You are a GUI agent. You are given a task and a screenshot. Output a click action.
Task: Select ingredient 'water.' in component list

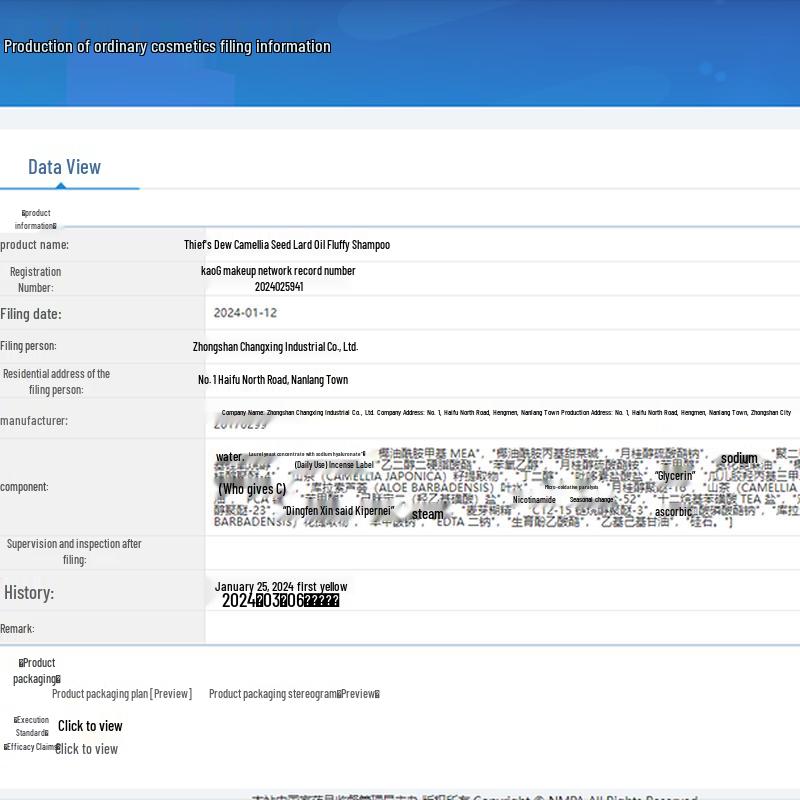pyautogui.click(x=230, y=457)
